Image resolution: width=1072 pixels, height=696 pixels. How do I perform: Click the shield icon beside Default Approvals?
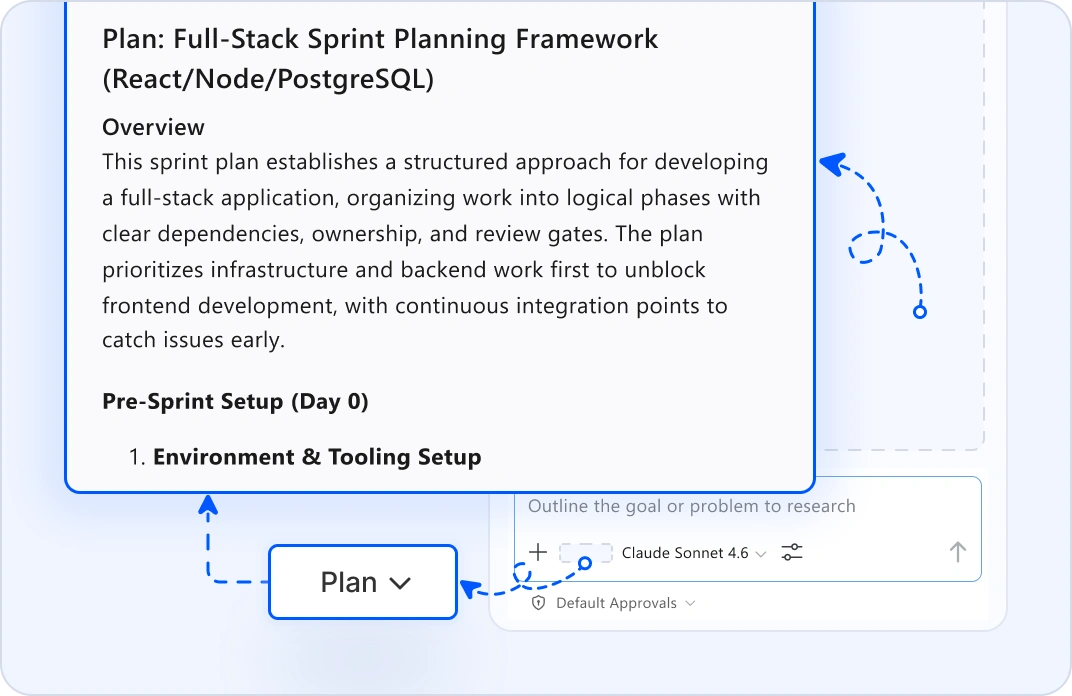click(x=539, y=603)
